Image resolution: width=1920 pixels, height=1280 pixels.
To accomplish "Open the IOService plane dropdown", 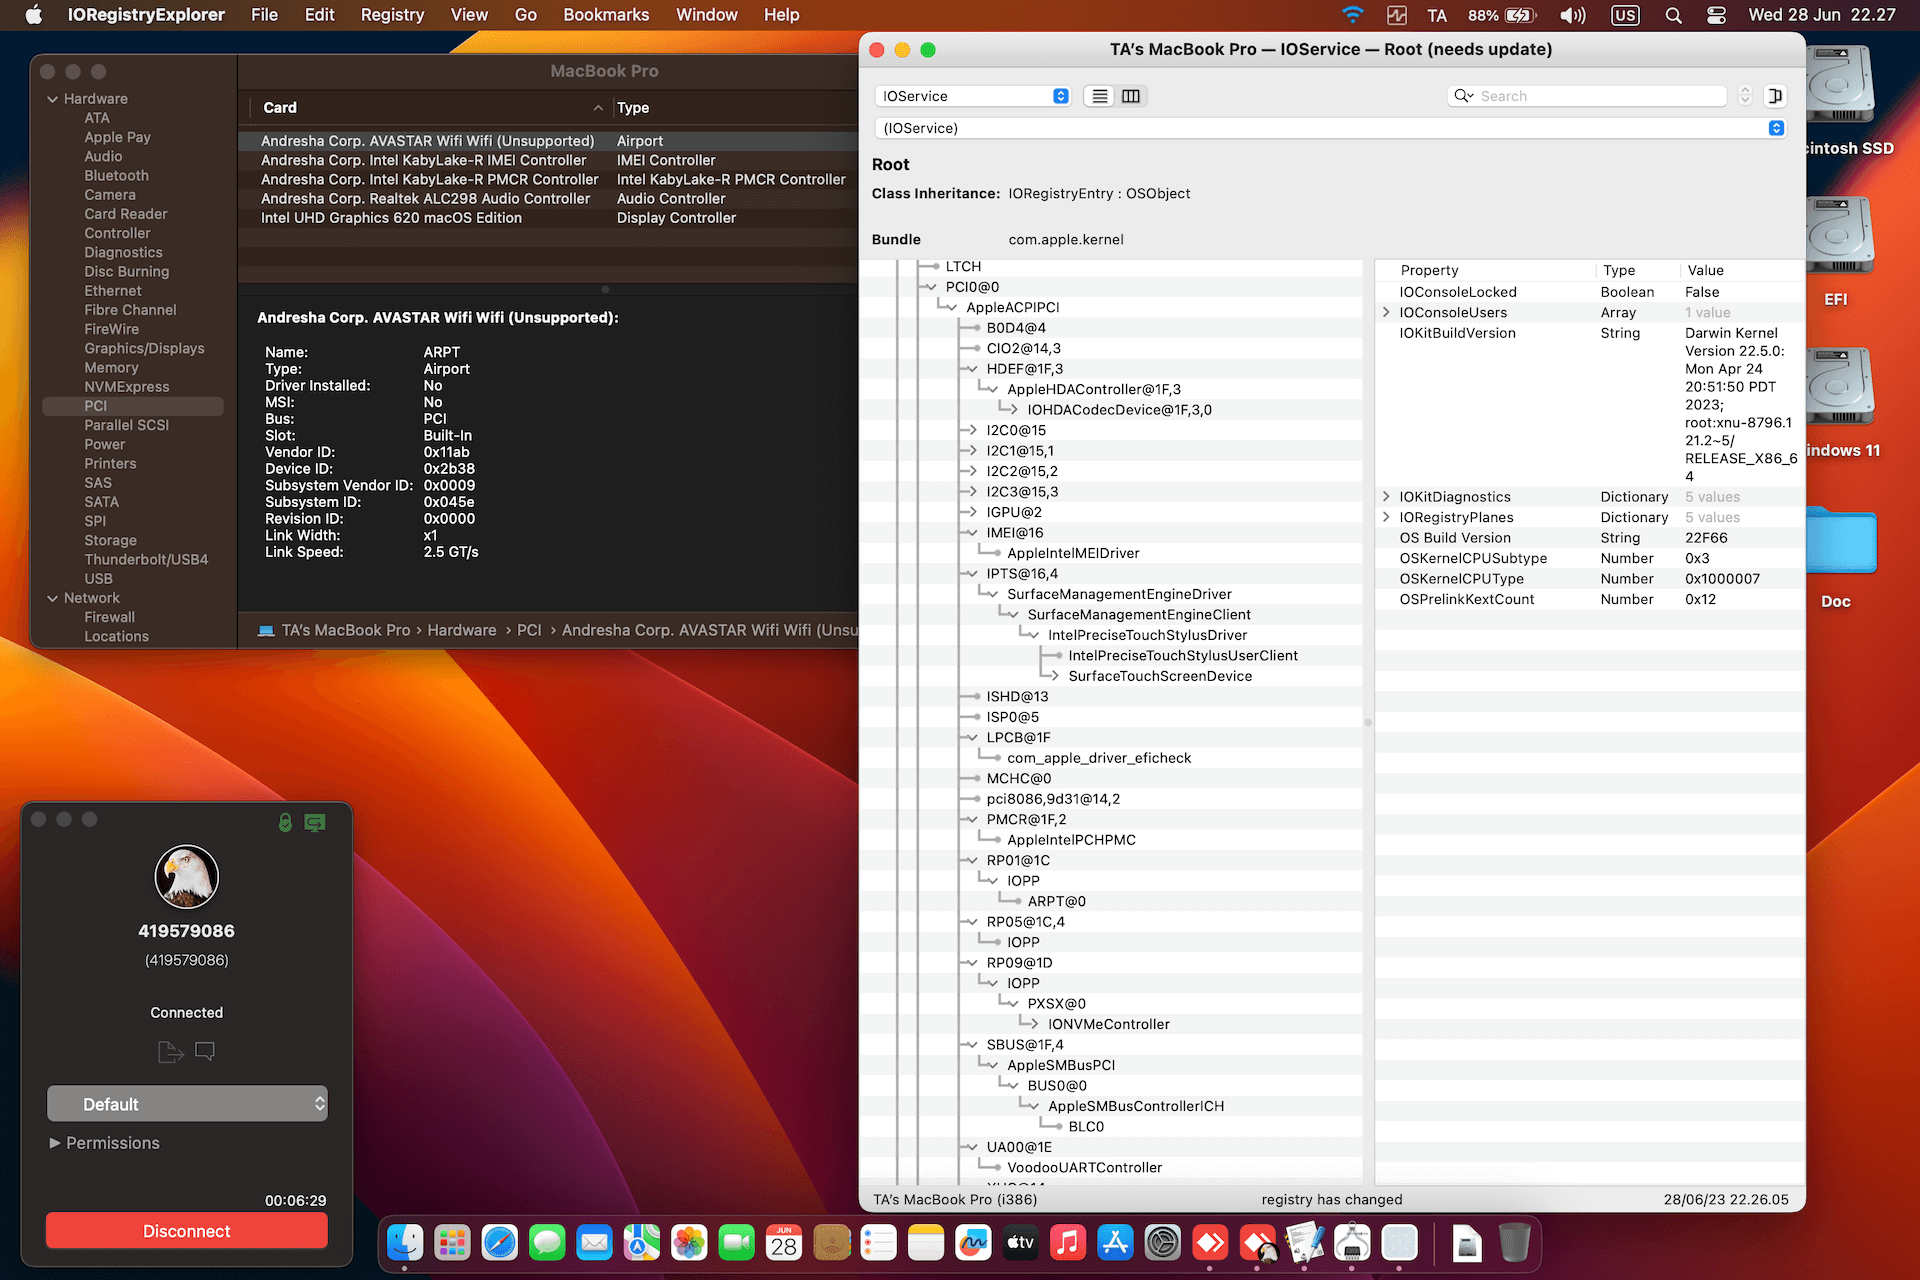I will 974,96.
